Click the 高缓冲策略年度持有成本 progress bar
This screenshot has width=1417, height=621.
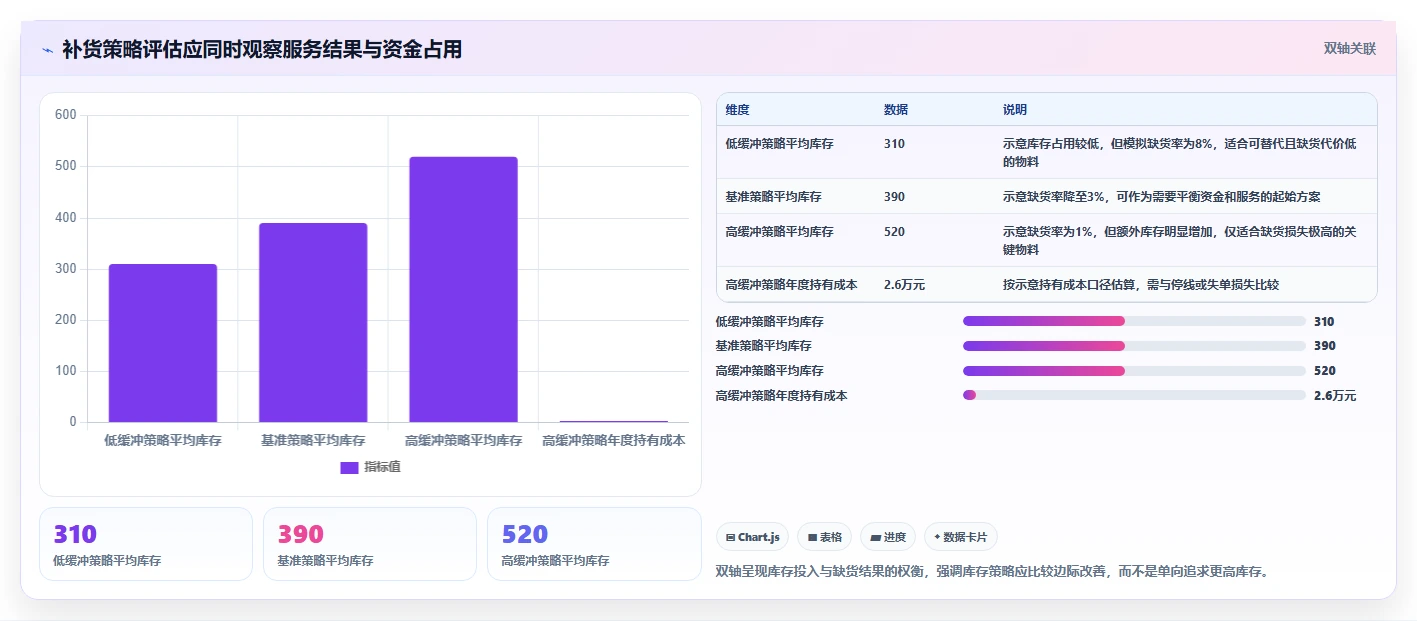click(1134, 396)
